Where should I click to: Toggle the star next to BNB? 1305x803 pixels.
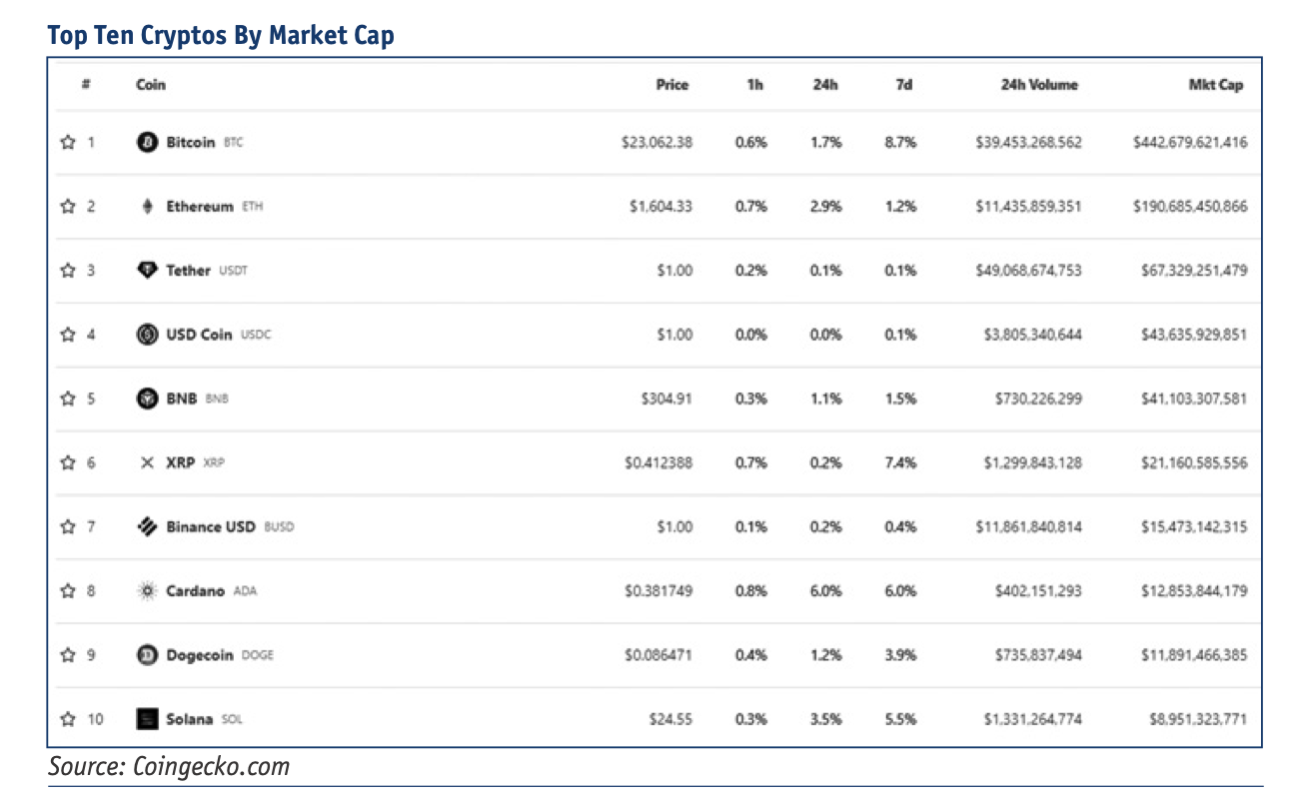pos(68,398)
